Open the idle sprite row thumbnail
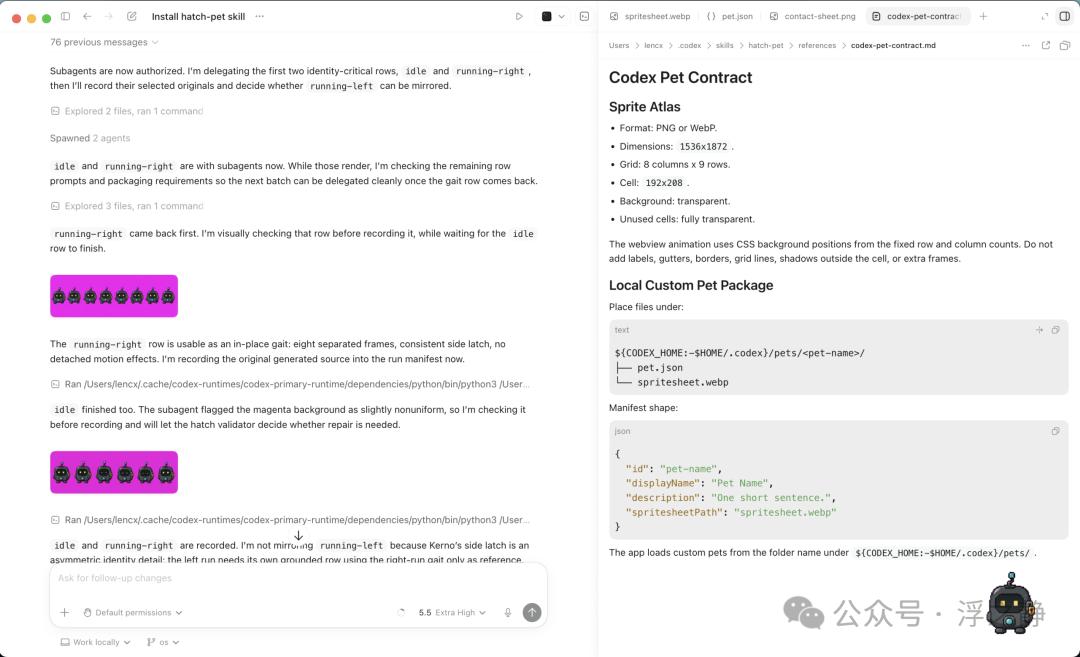The image size is (1080, 657). pyautogui.click(x=114, y=472)
